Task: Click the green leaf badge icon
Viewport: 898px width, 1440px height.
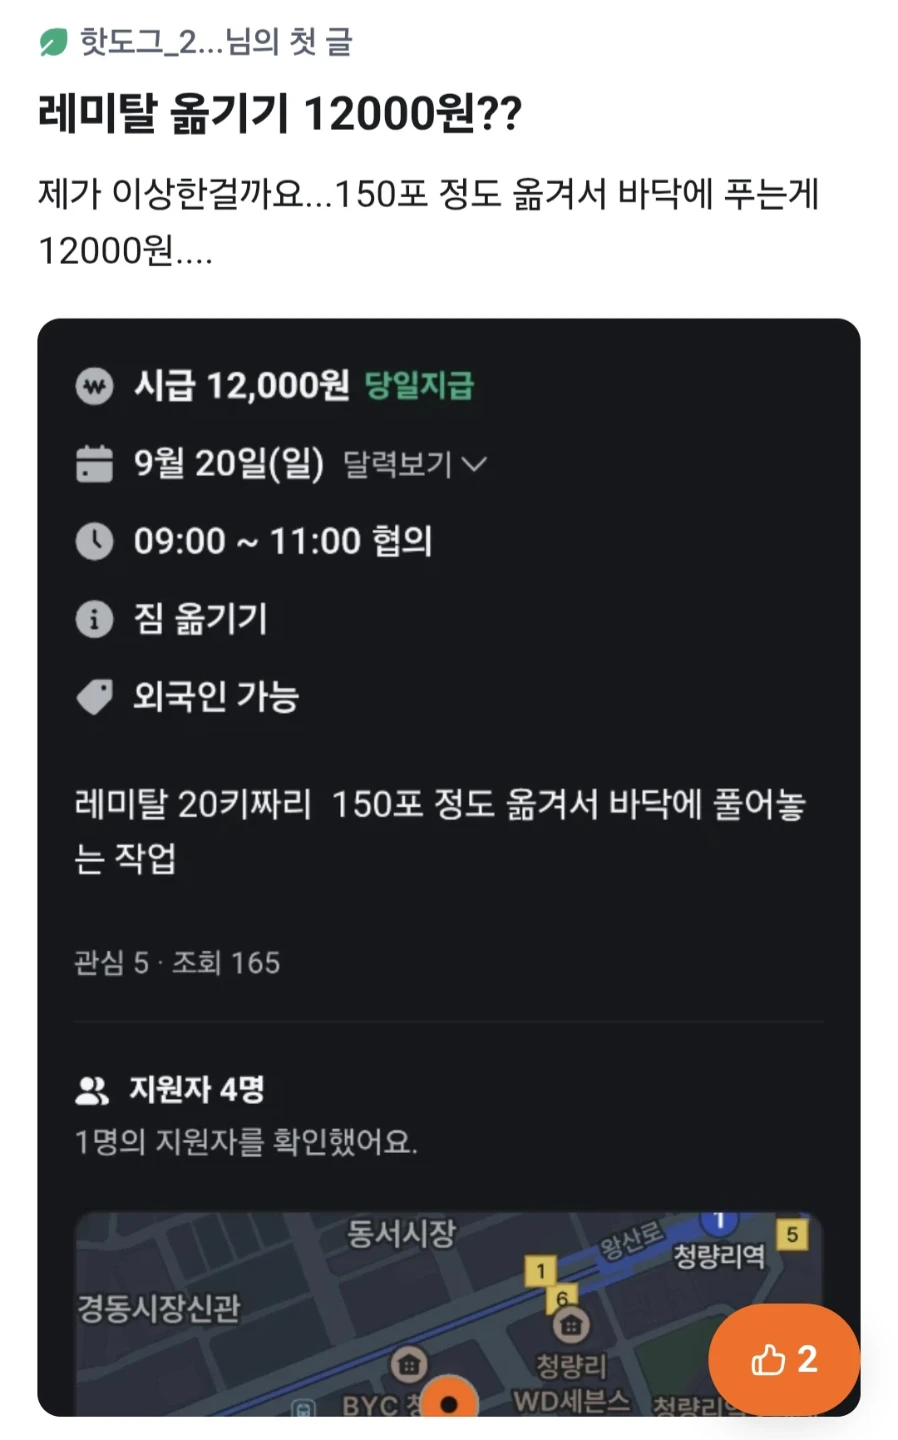Action: (x=53, y=43)
